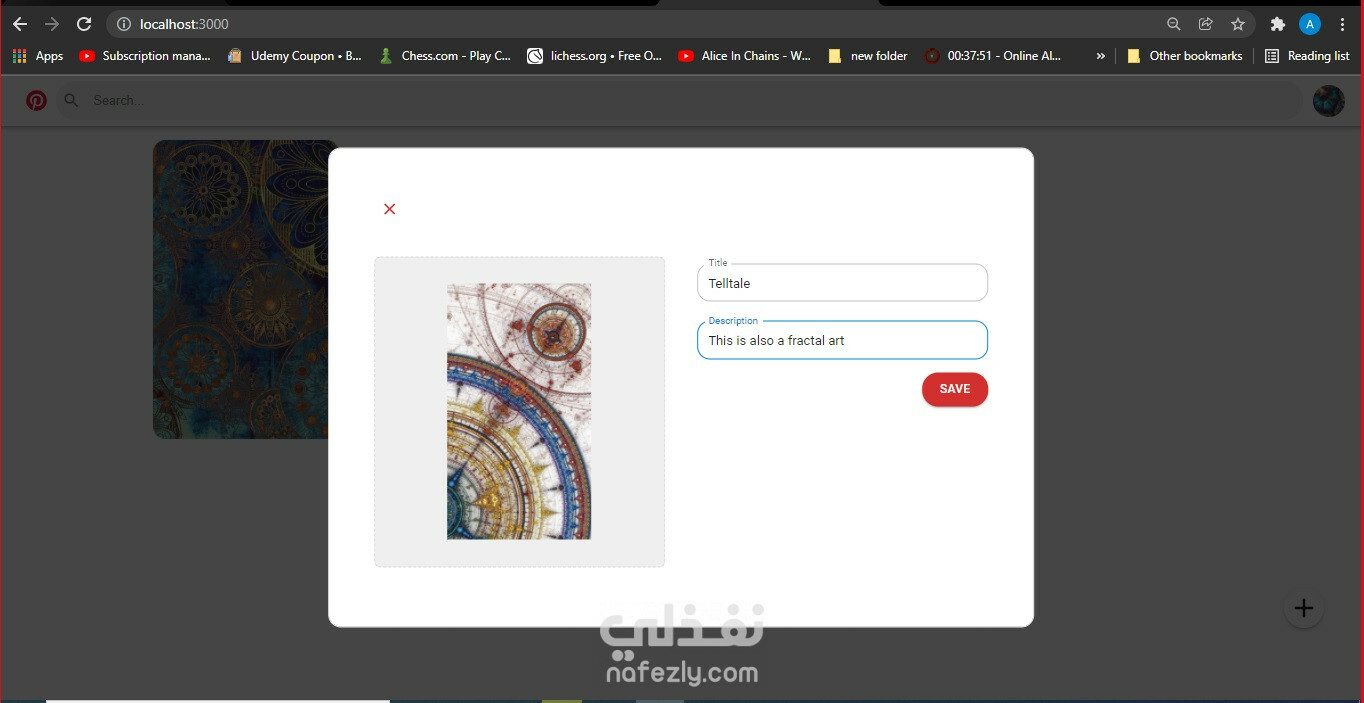This screenshot has width=1364, height=703.
Task: Reload the page with the refresh icon
Action: 84,23
